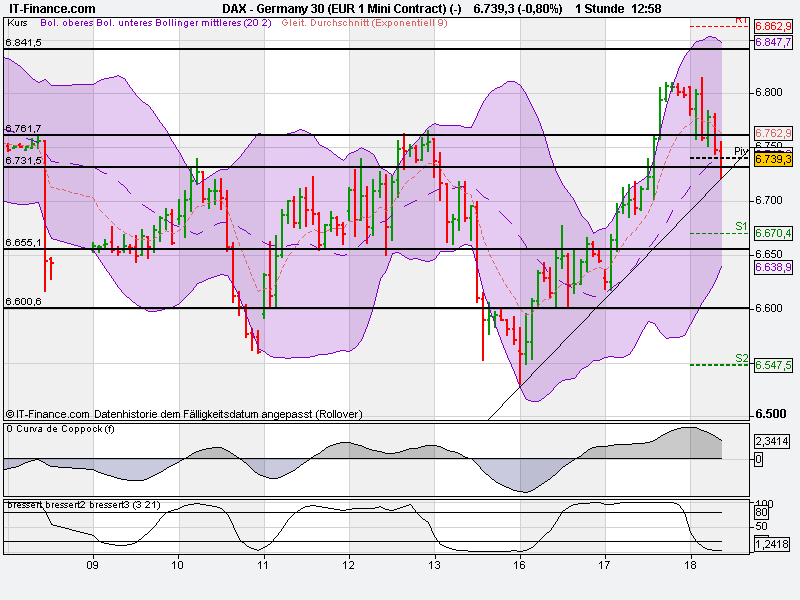Click the 12:58 time in header
The height and width of the screenshot is (600, 800).
[x=646, y=9]
